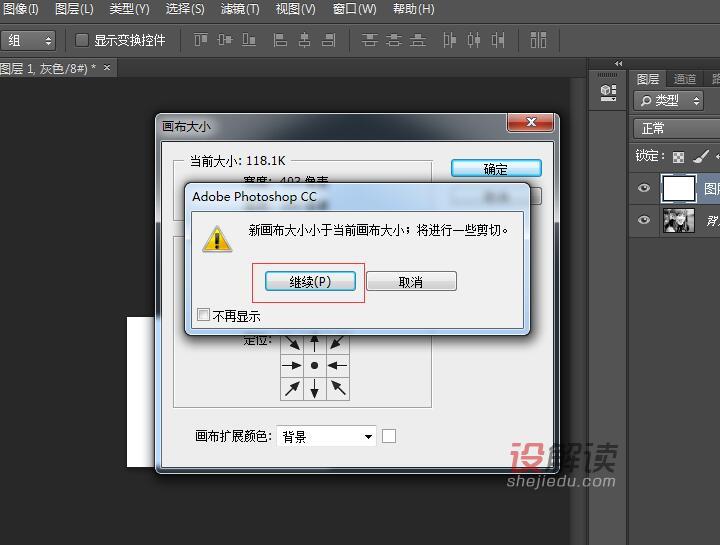
Task: Click the canvas extension color swatch
Action: coord(388,436)
